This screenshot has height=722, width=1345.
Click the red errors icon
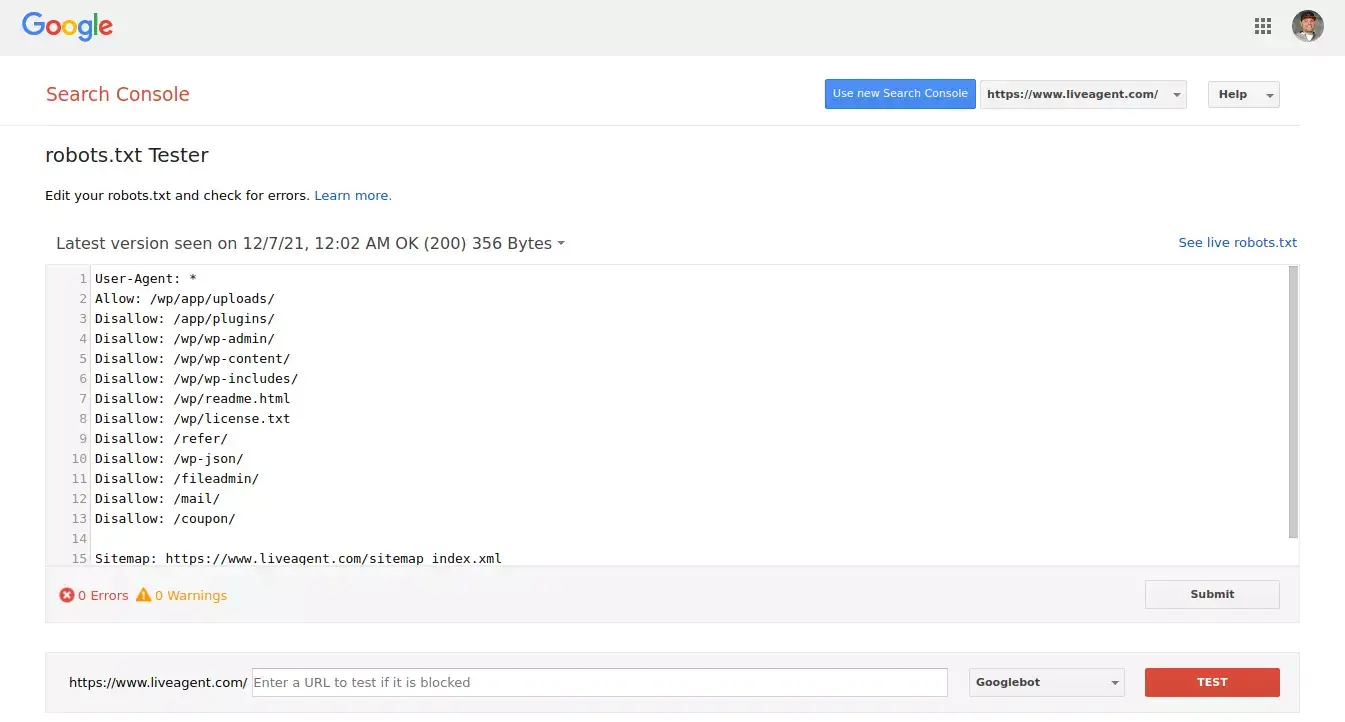click(66, 594)
